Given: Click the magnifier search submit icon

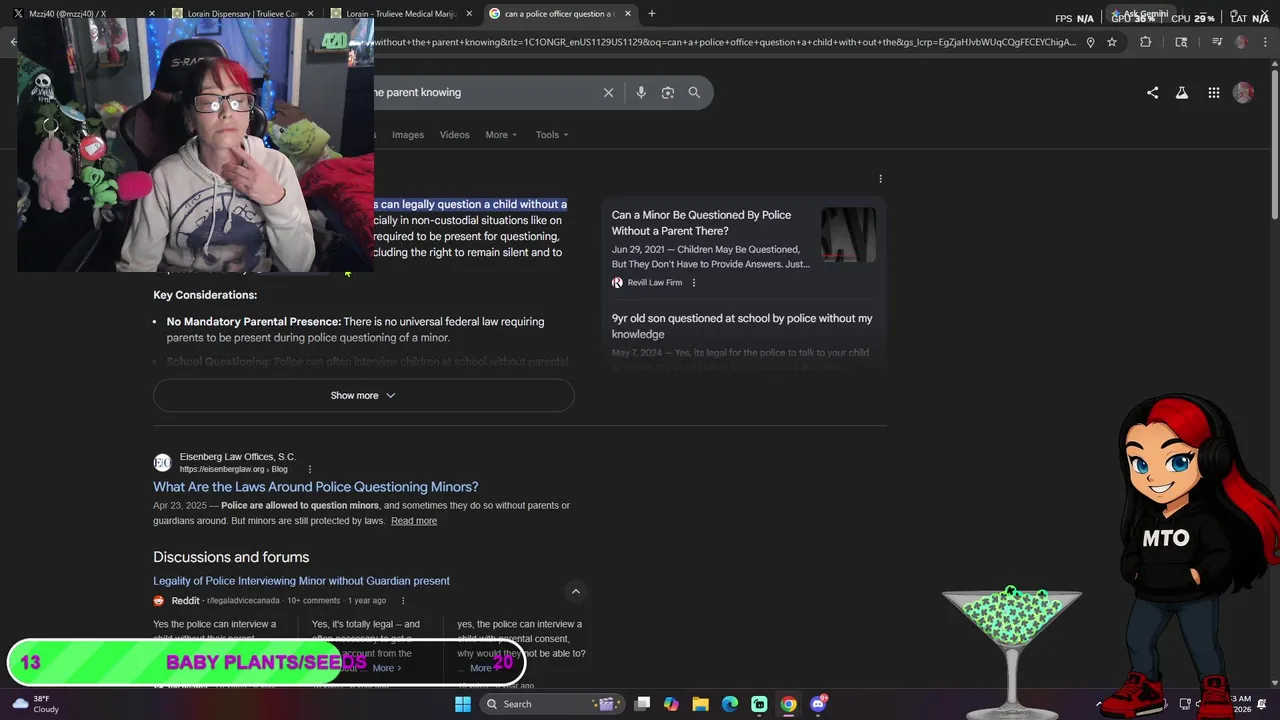Looking at the screenshot, I should (x=694, y=92).
